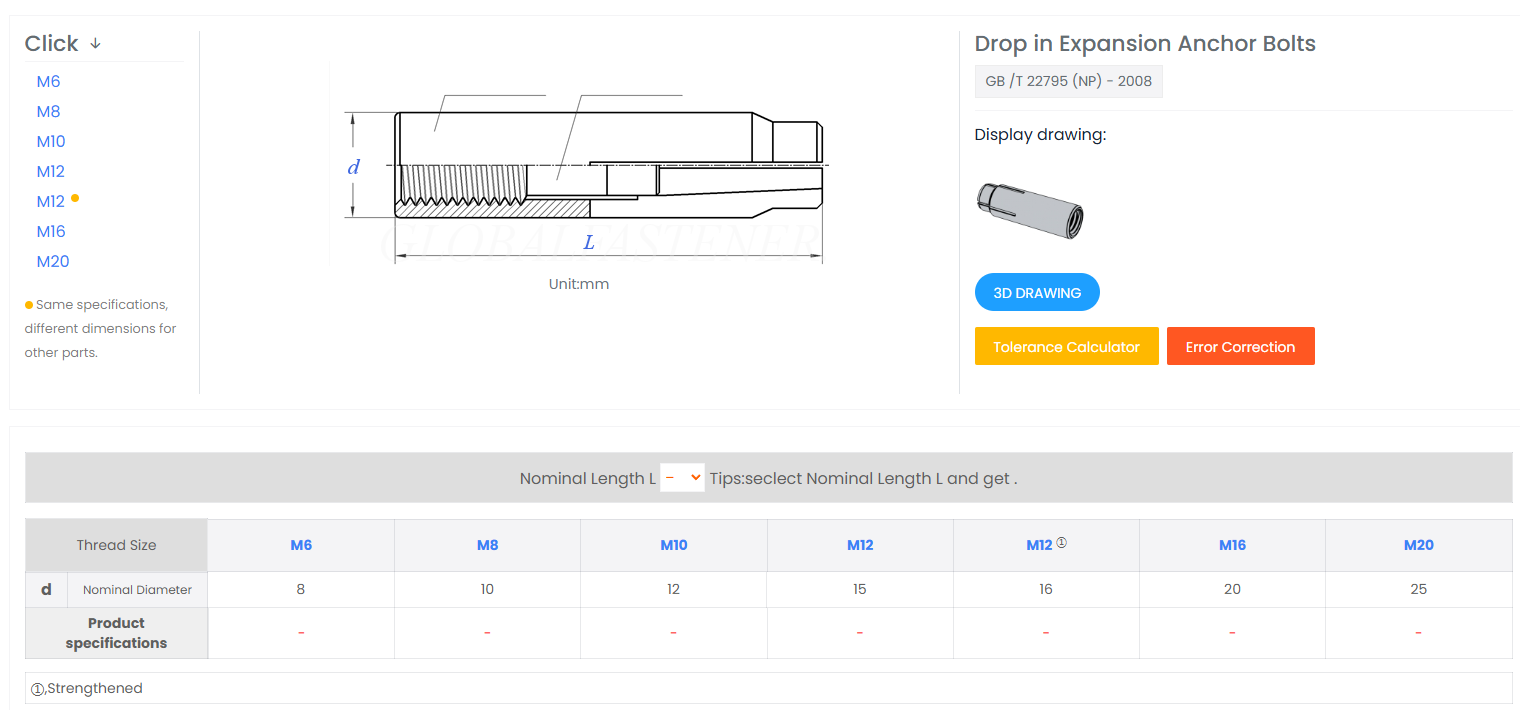Select M20 in the Click sidebar list
The image size is (1520, 710).
[53, 262]
